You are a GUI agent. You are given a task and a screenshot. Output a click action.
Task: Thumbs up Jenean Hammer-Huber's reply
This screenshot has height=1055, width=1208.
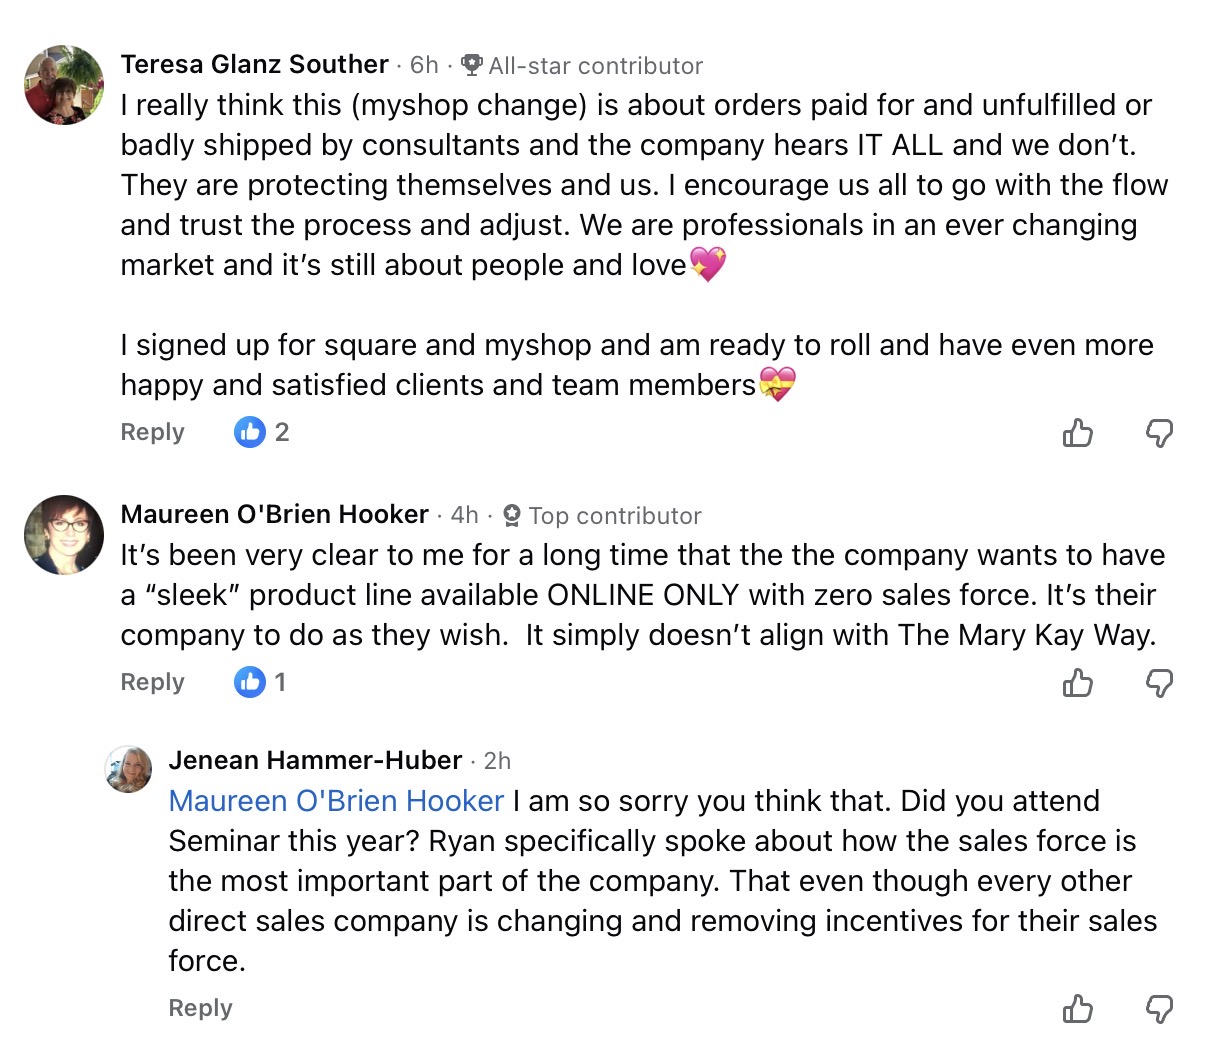tap(1077, 1009)
